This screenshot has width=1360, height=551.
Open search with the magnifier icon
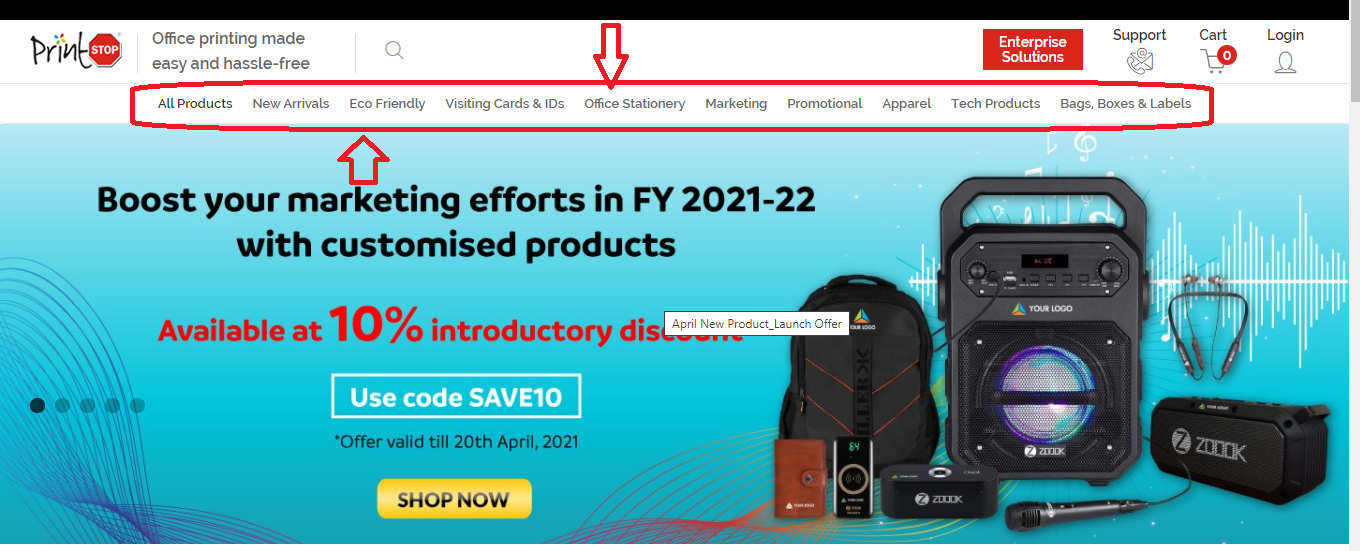tap(394, 50)
